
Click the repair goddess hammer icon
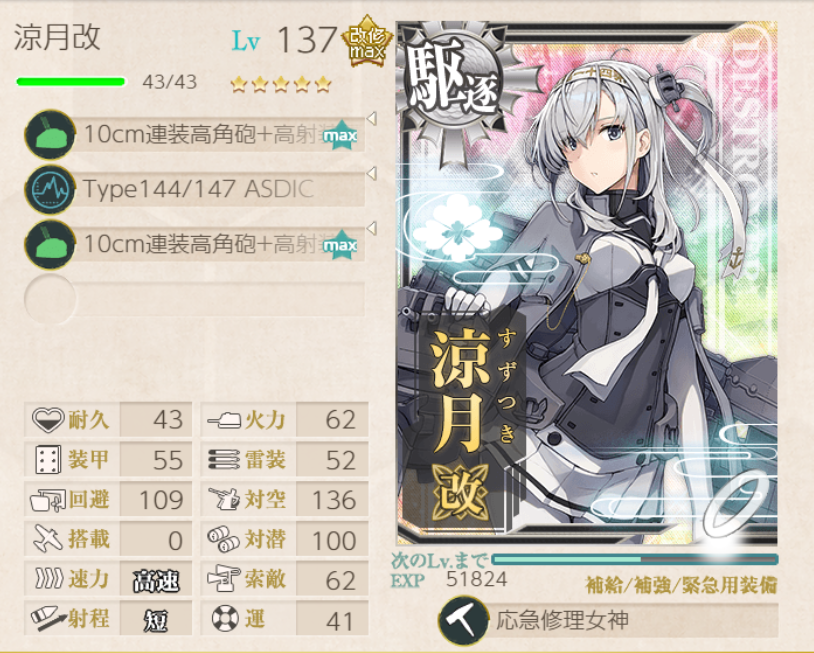click(464, 620)
